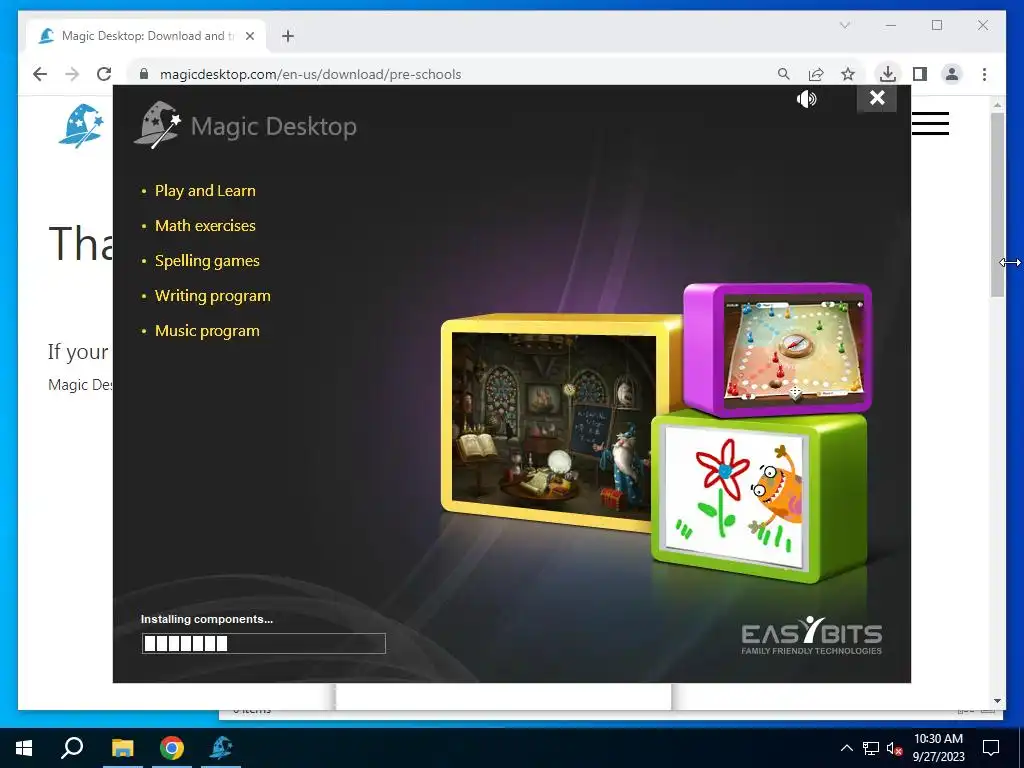Switch to Chrome in the taskbar
Screen dimensions: 1024x768
(172, 748)
